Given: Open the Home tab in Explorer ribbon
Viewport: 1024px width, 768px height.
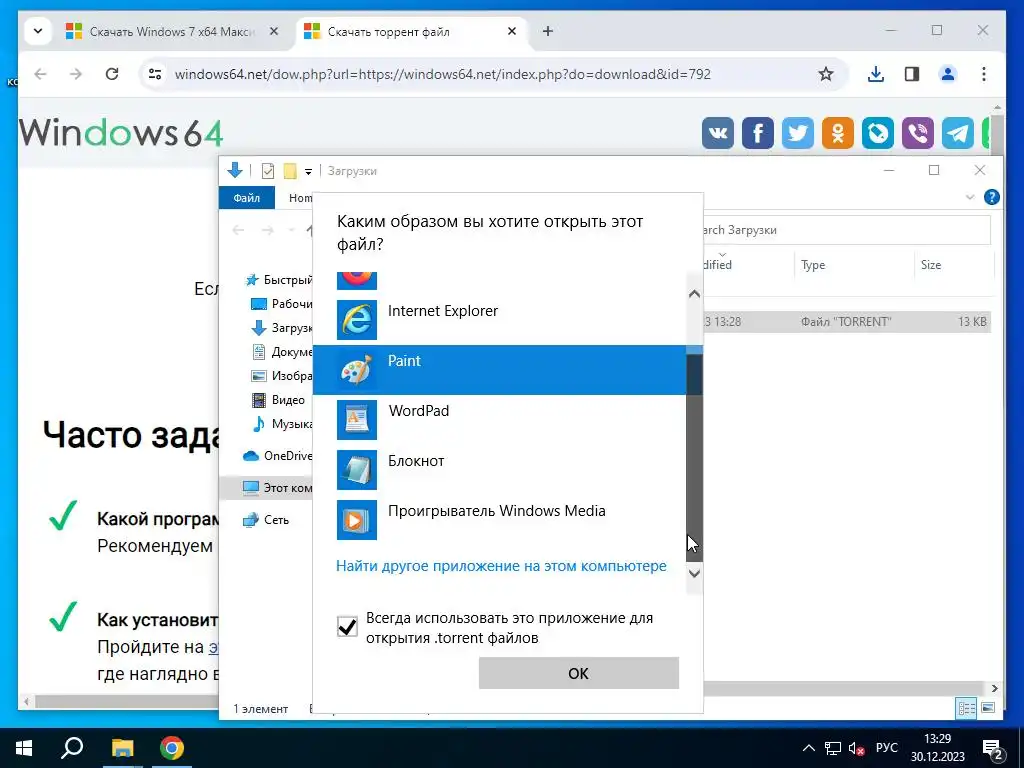Looking at the screenshot, I should [x=300, y=198].
